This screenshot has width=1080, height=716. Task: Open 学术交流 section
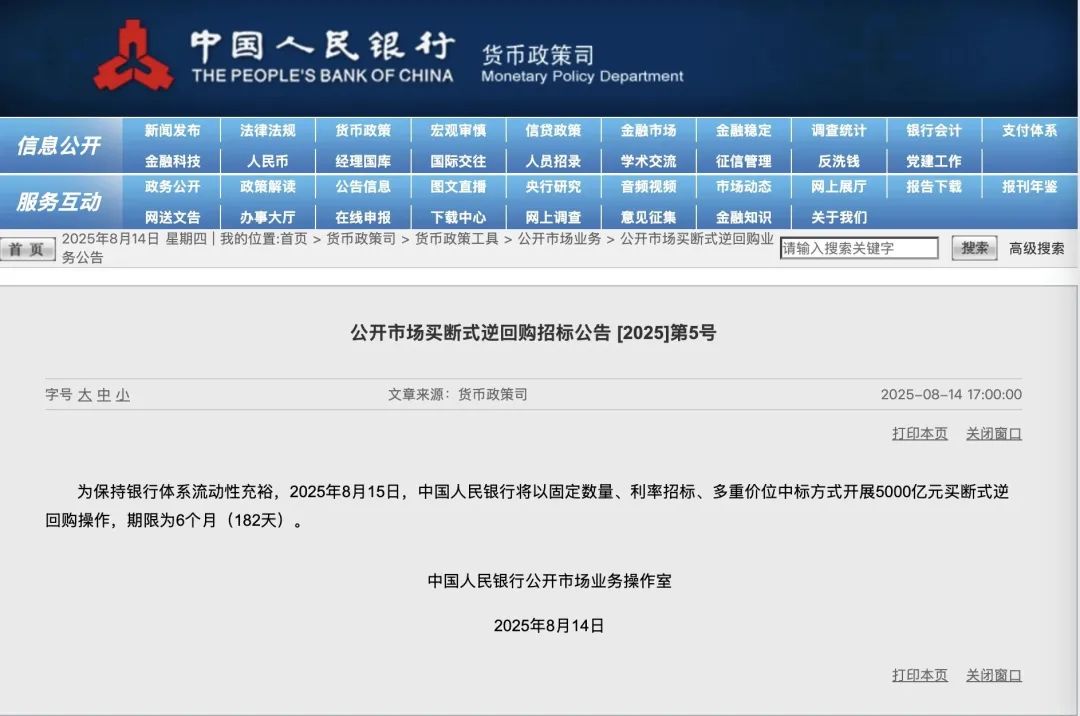click(648, 161)
